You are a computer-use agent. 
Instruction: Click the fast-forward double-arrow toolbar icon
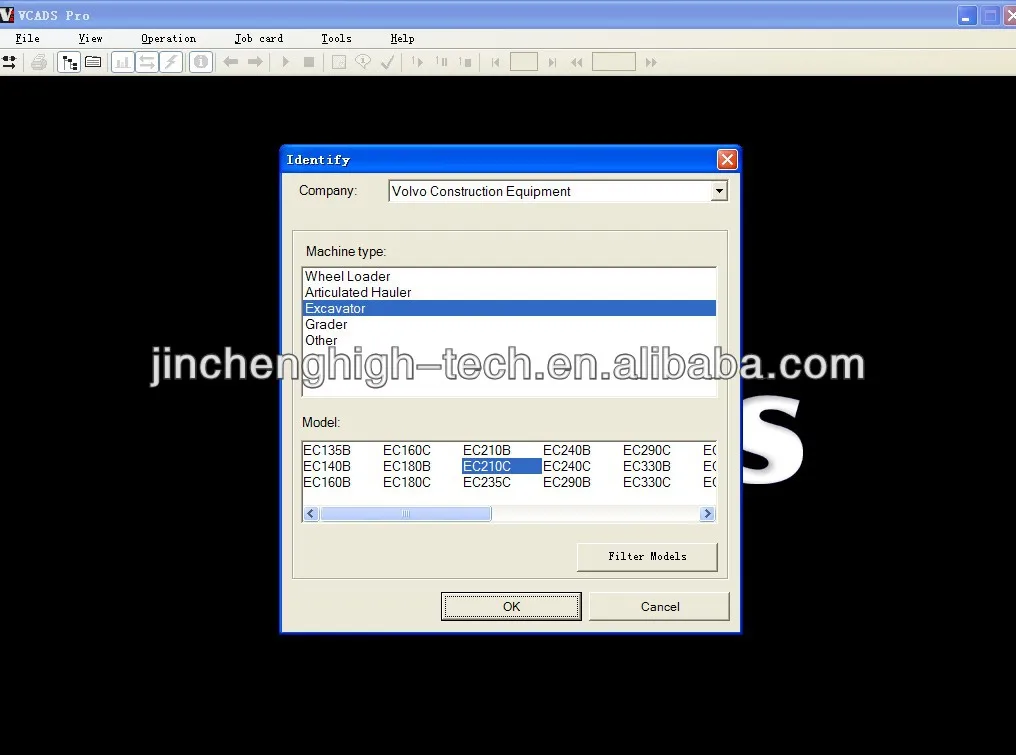pyautogui.click(x=651, y=63)
